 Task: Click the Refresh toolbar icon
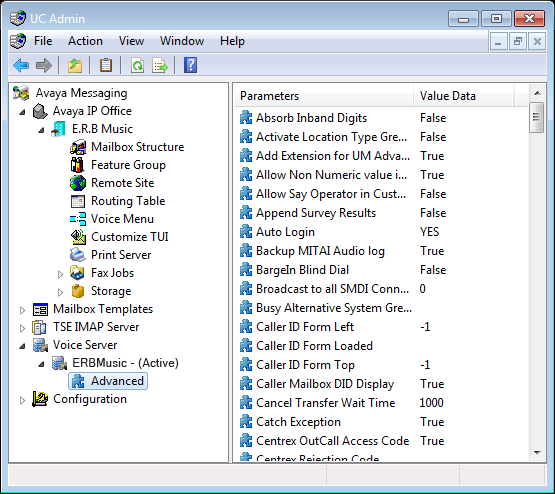pyautogui.click(x=137, y=65)
